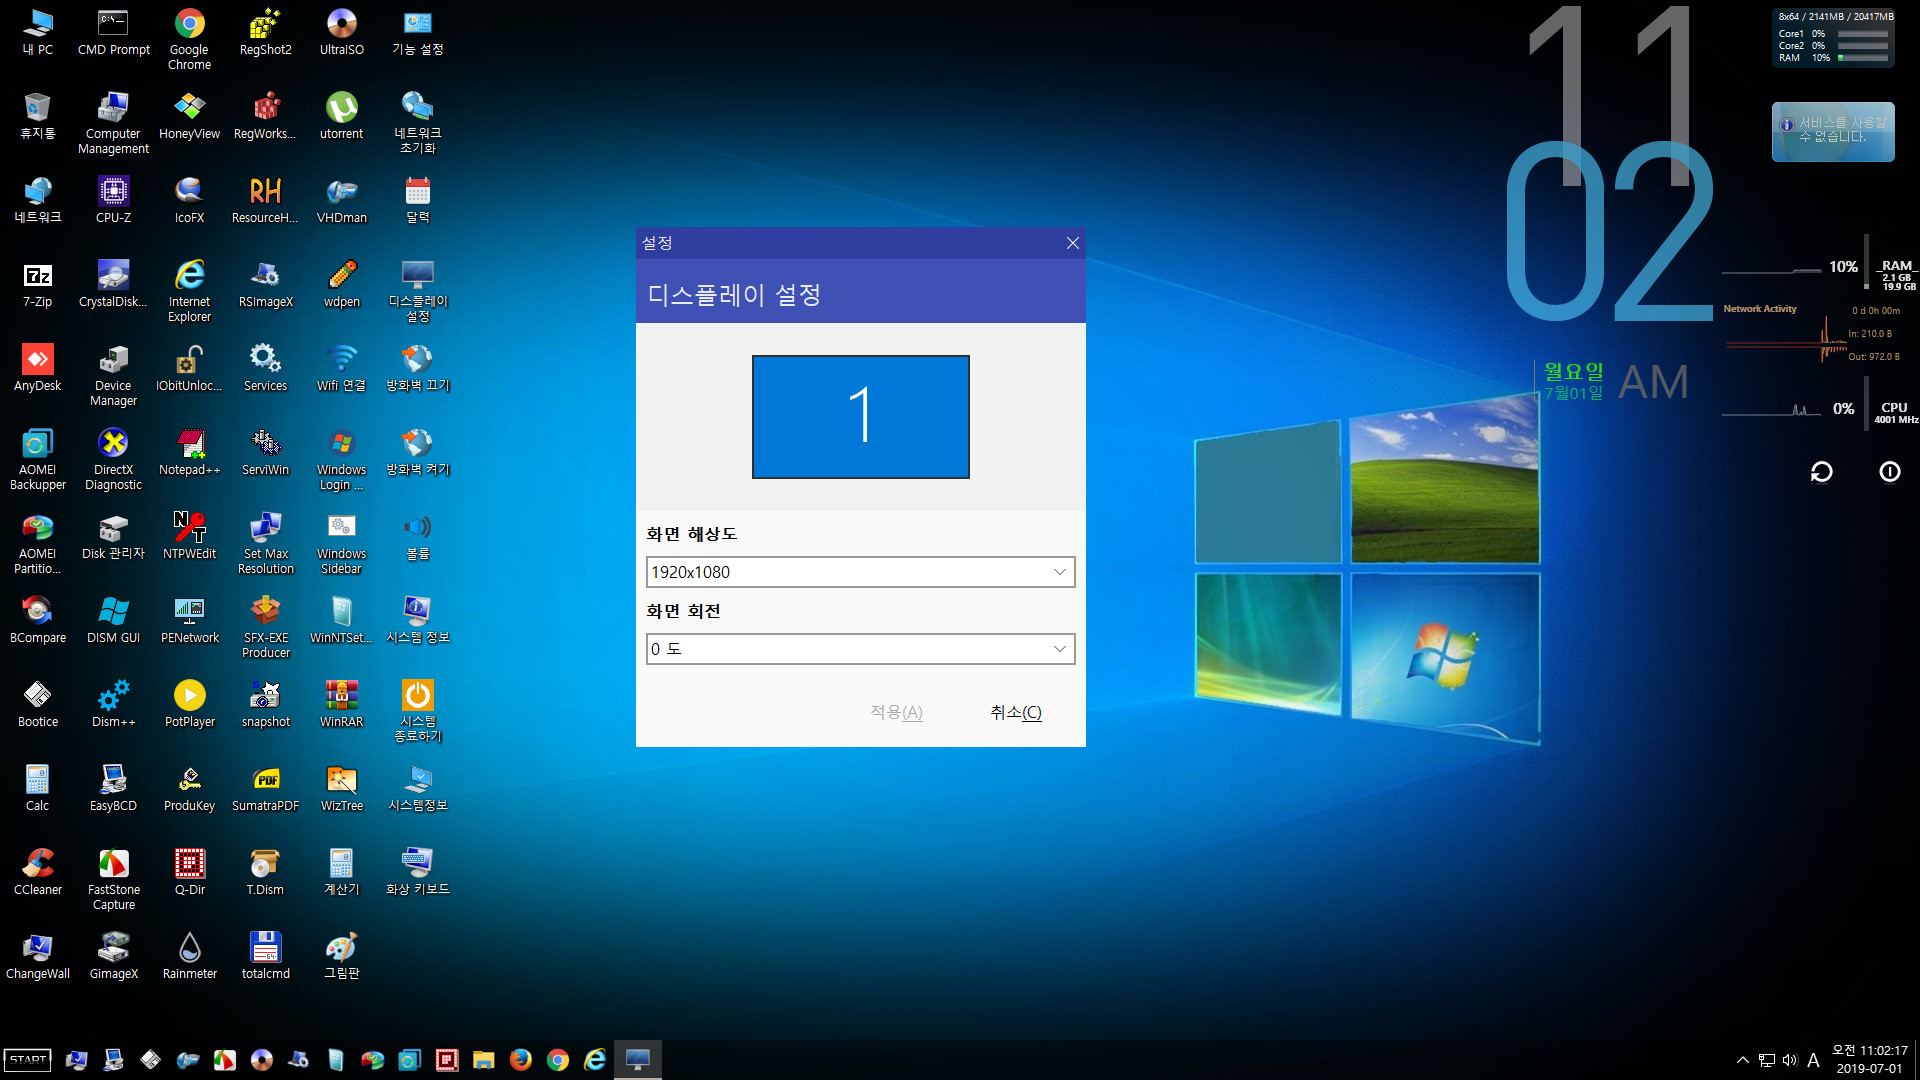
Task: Open the UltraISO desktop shortcut
Action: [342, 33]
